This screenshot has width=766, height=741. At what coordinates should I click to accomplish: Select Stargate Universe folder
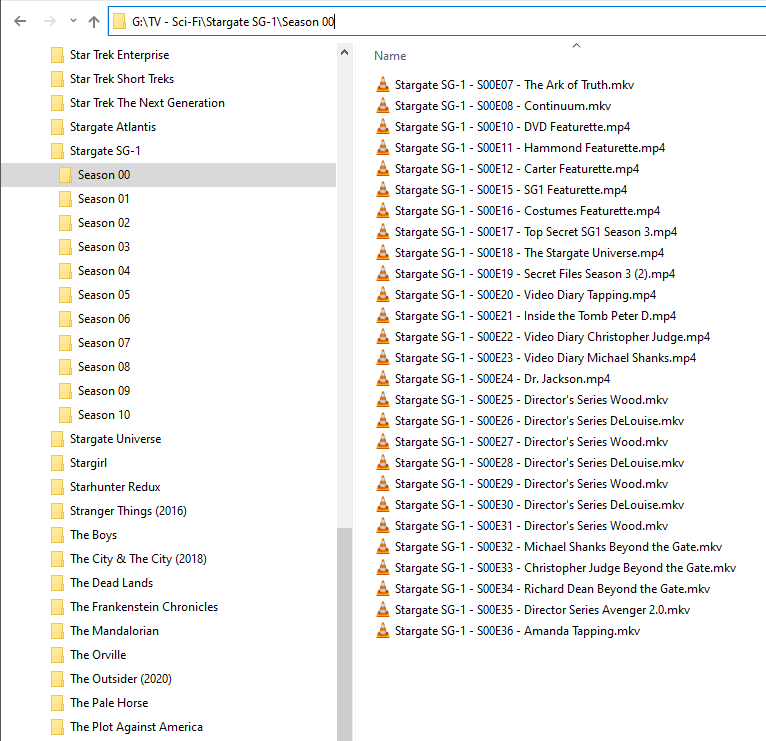[115, 439]
